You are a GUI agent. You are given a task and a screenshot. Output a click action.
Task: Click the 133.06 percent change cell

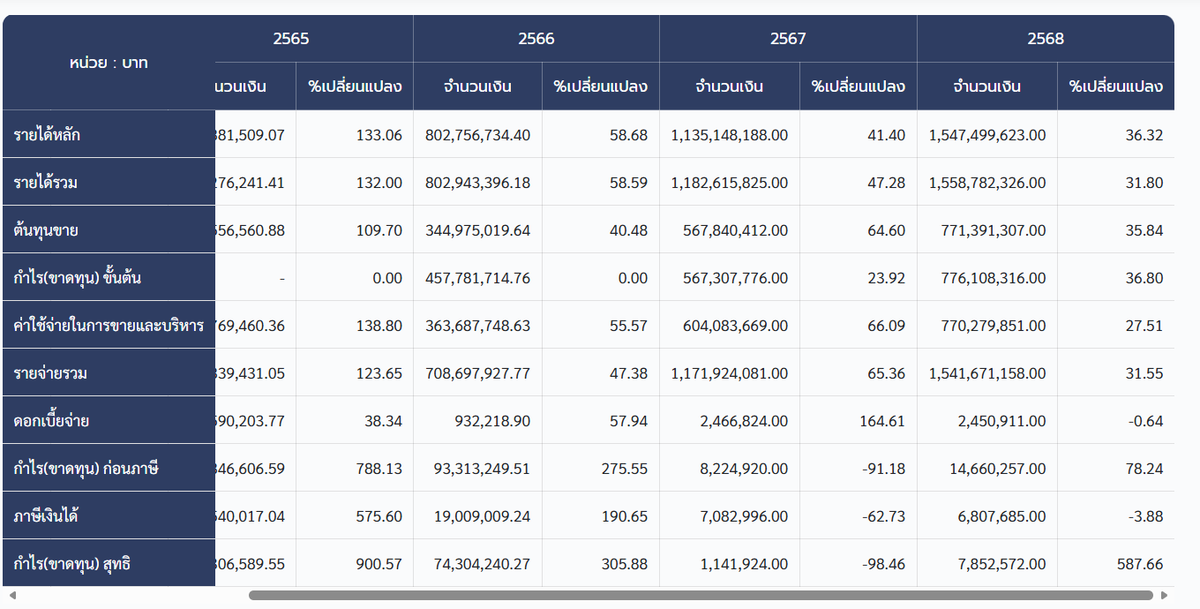(x=355, y=134)
